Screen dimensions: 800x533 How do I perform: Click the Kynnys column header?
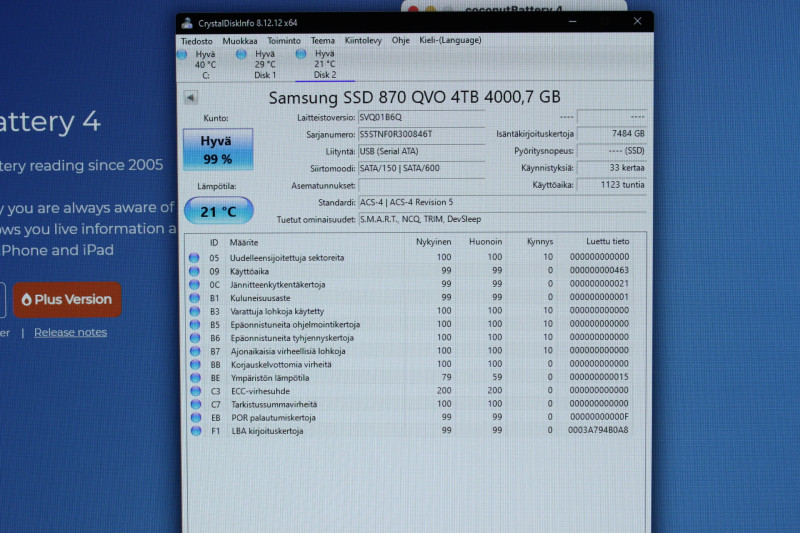coord(540,242)
